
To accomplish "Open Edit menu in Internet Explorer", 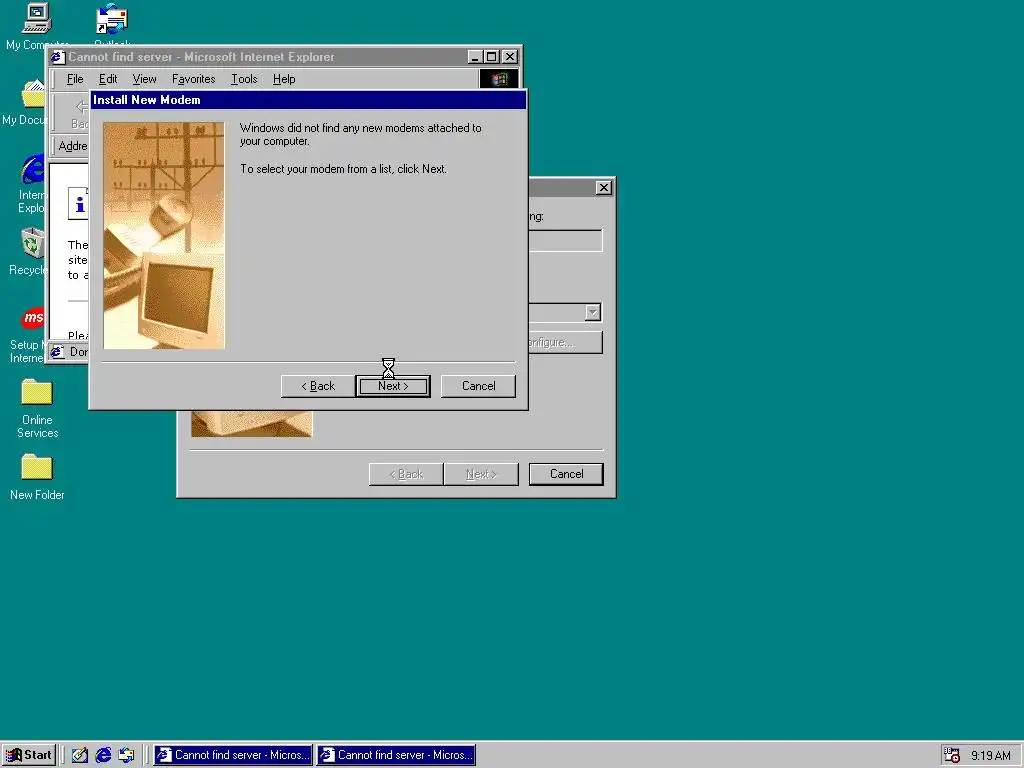I will tap(108, 79).
